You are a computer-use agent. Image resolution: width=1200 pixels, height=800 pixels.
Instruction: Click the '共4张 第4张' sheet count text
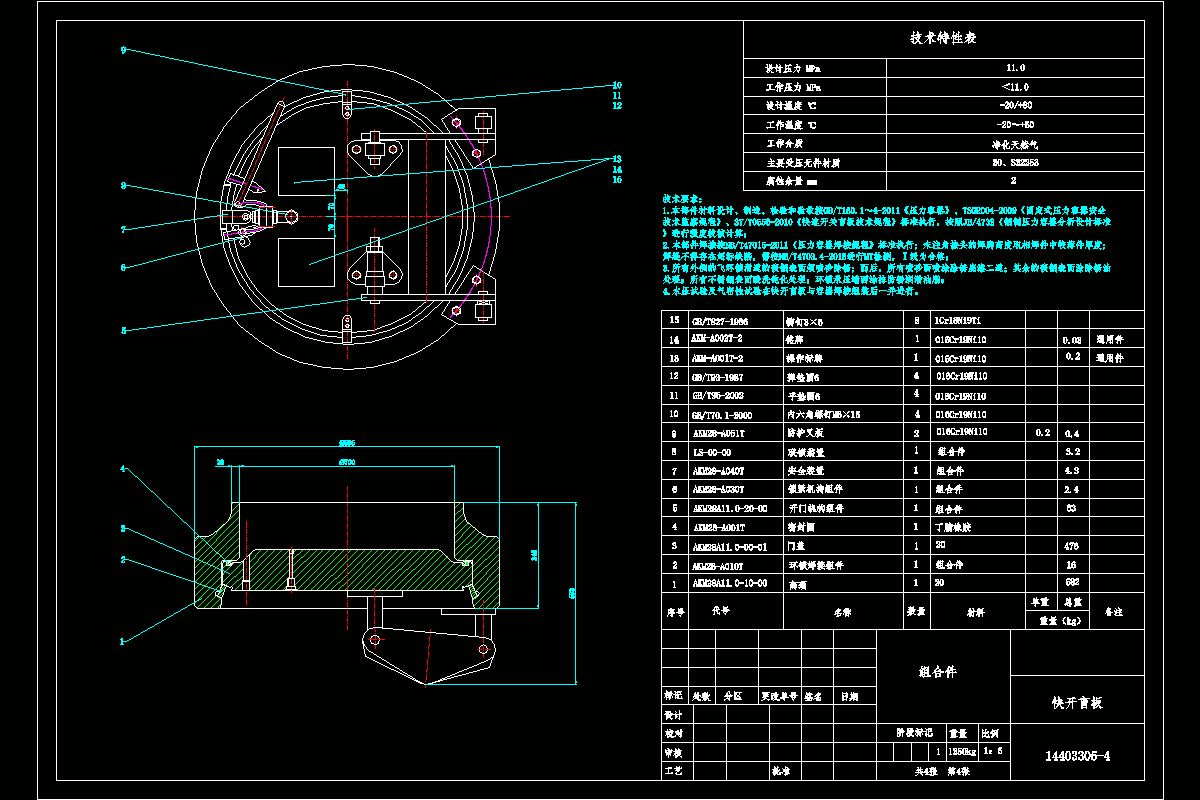click(x=943, y=772)
